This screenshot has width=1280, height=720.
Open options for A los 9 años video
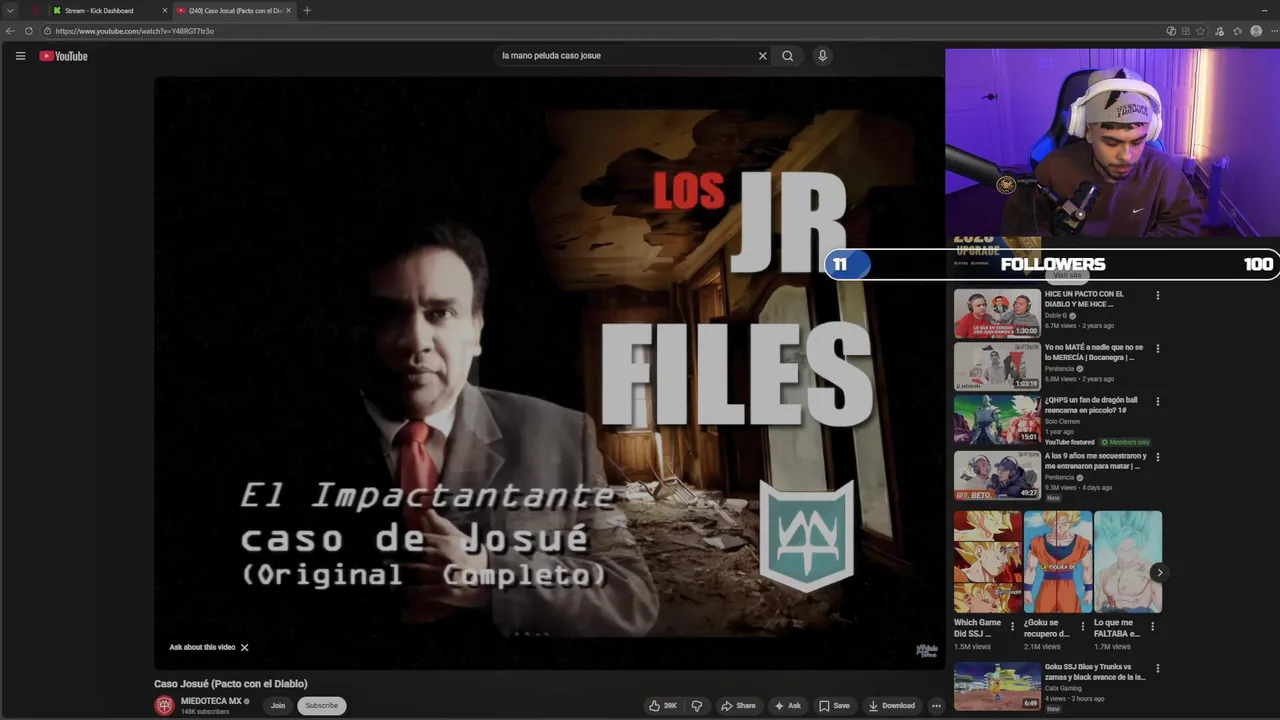tap(1158, 457)
